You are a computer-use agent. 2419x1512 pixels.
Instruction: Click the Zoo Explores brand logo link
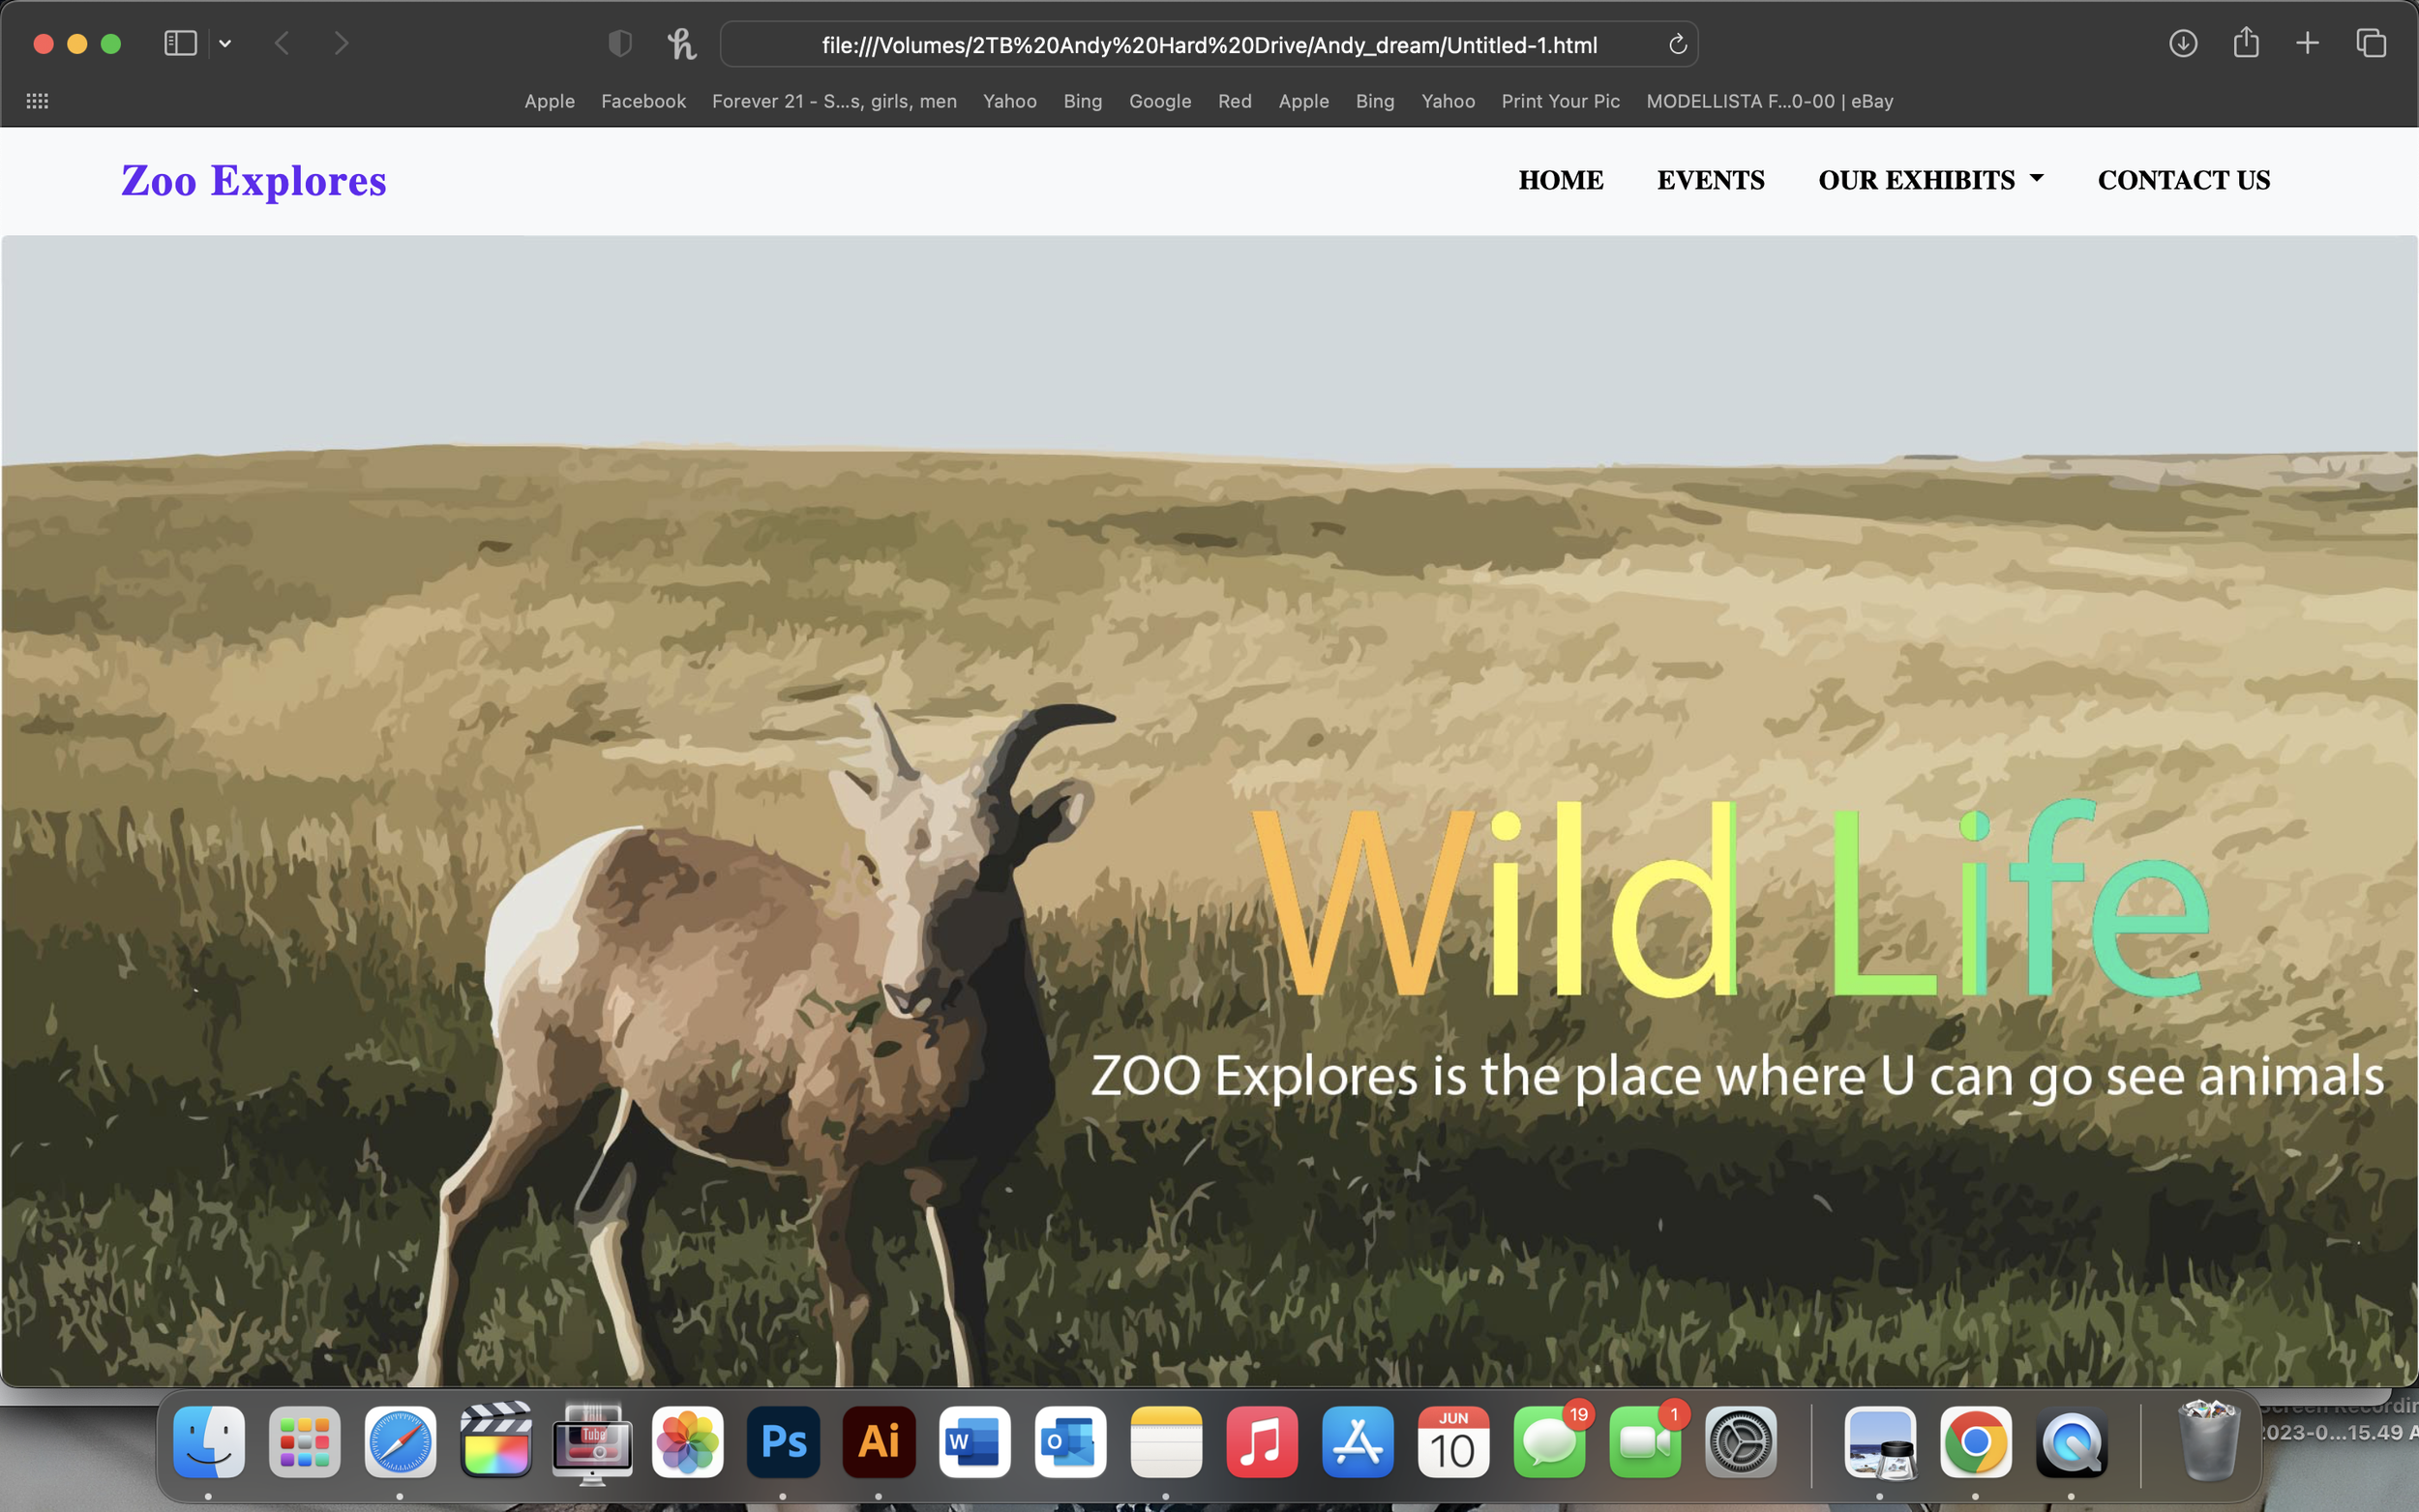coord(253,181)
